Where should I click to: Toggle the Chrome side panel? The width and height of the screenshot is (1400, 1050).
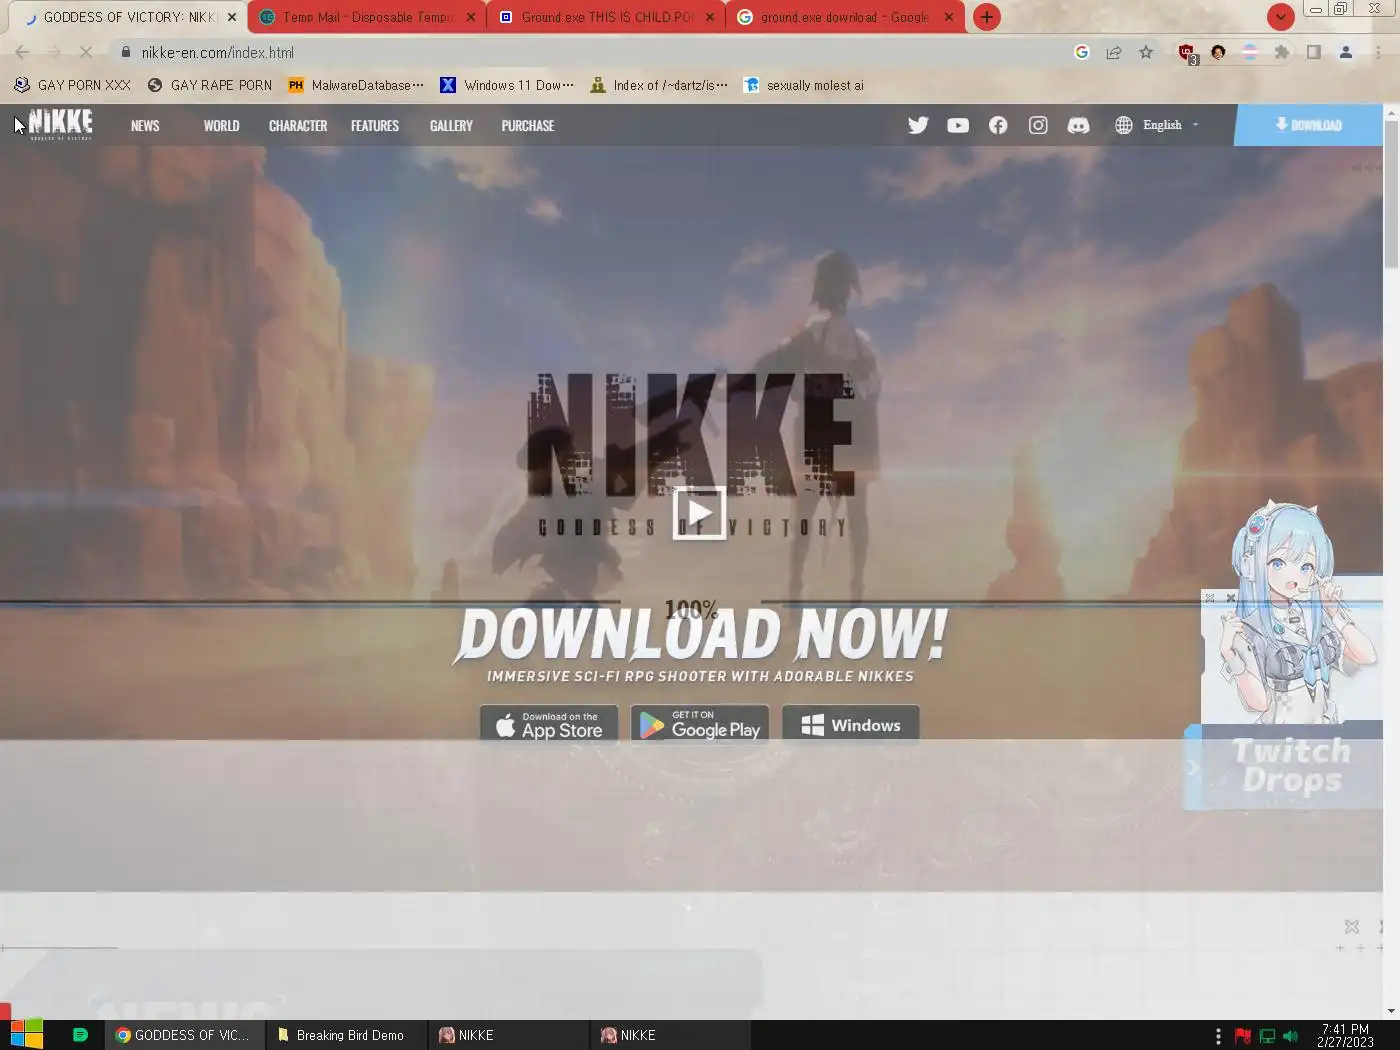[x=1314, y=52]
